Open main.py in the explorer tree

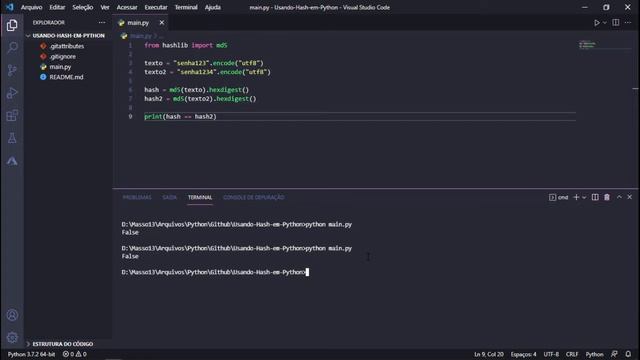[x=60, y=67]
